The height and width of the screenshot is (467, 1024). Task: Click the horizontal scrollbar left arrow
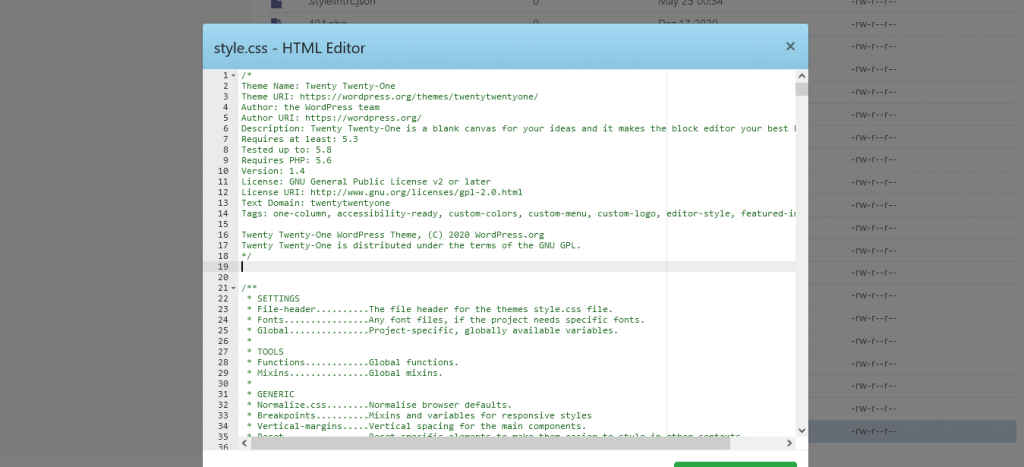coord(244,443)
